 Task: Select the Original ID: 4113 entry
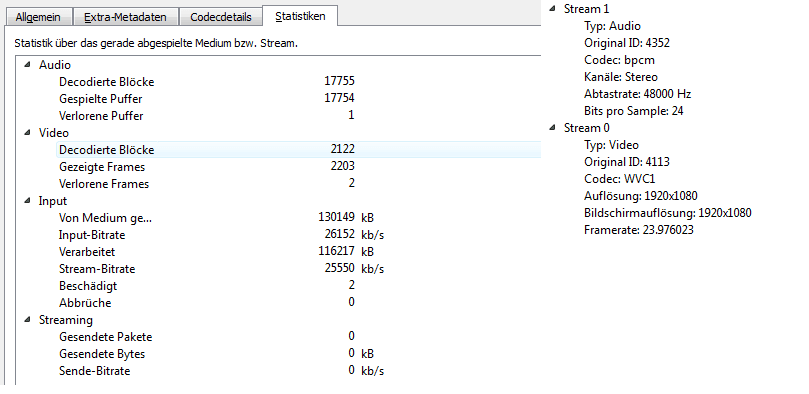coord(627,162)
